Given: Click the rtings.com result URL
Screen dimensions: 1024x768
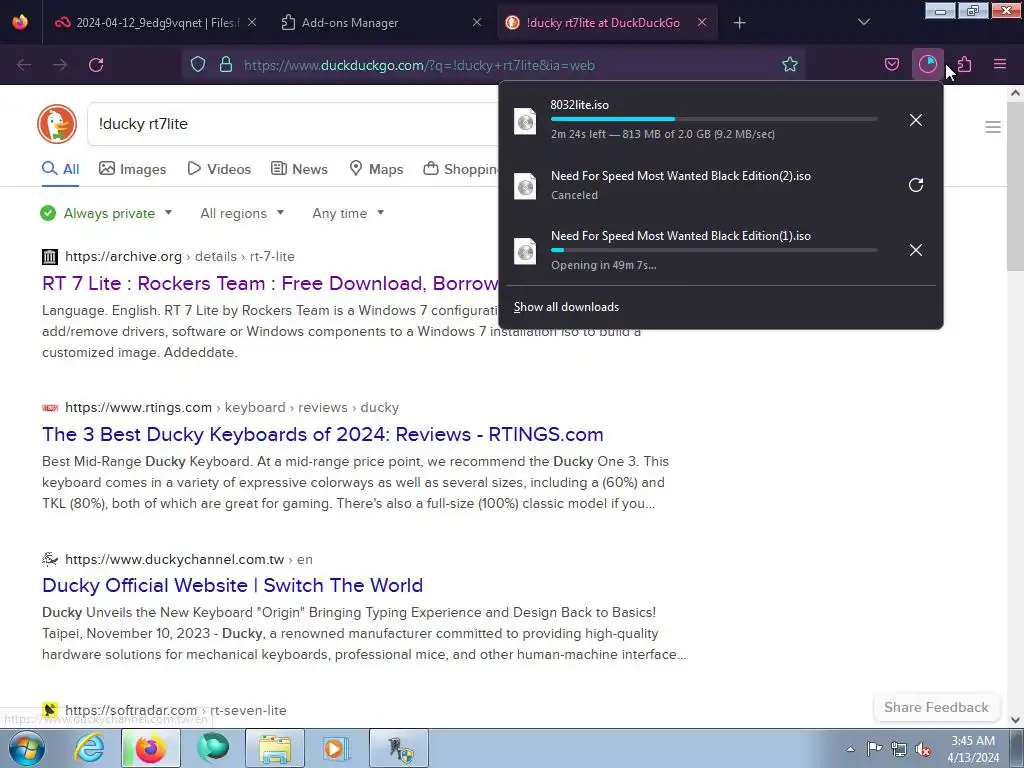Looking at the screenshot, I should coord(232,408).
